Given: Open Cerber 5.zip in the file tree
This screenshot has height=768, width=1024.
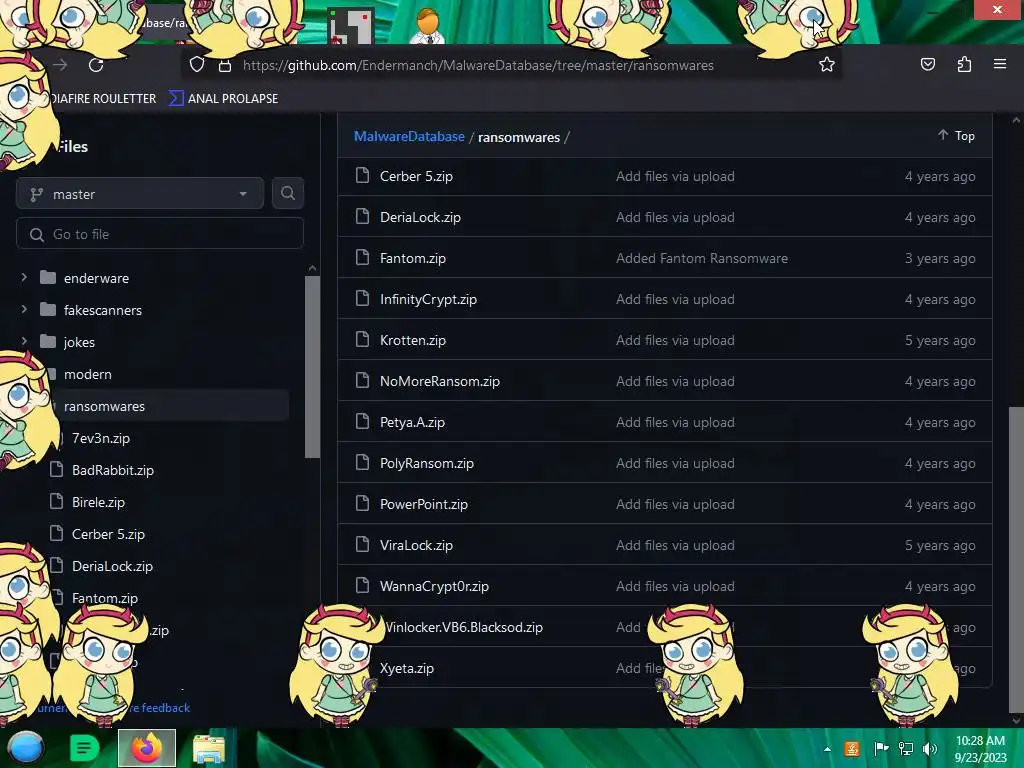Looking at the screenshot, I should (108, 534).
